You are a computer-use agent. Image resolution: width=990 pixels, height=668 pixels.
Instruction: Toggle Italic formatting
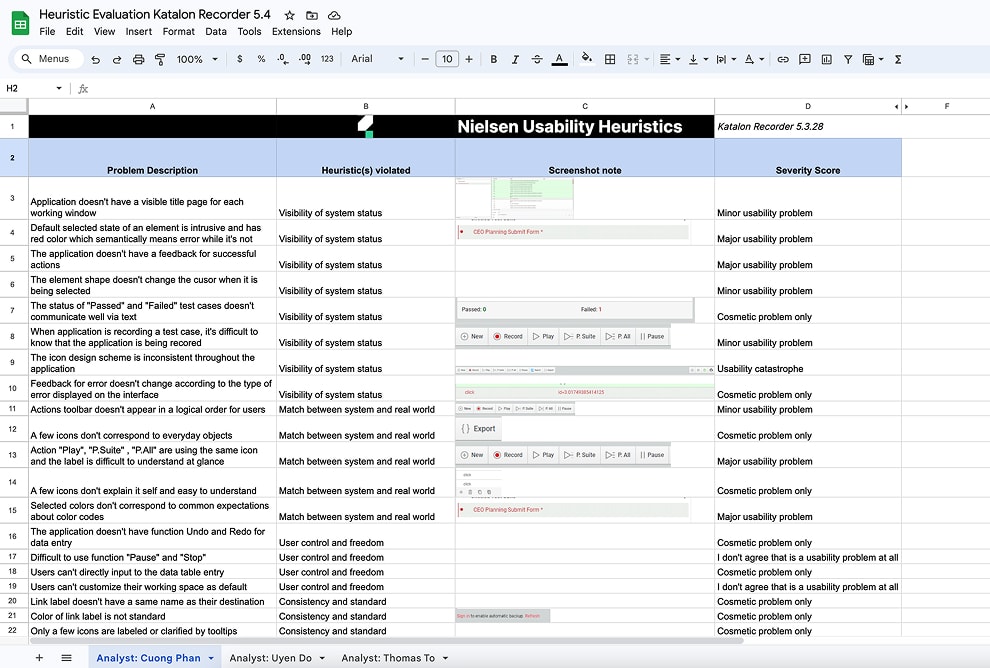coord(515,59)
